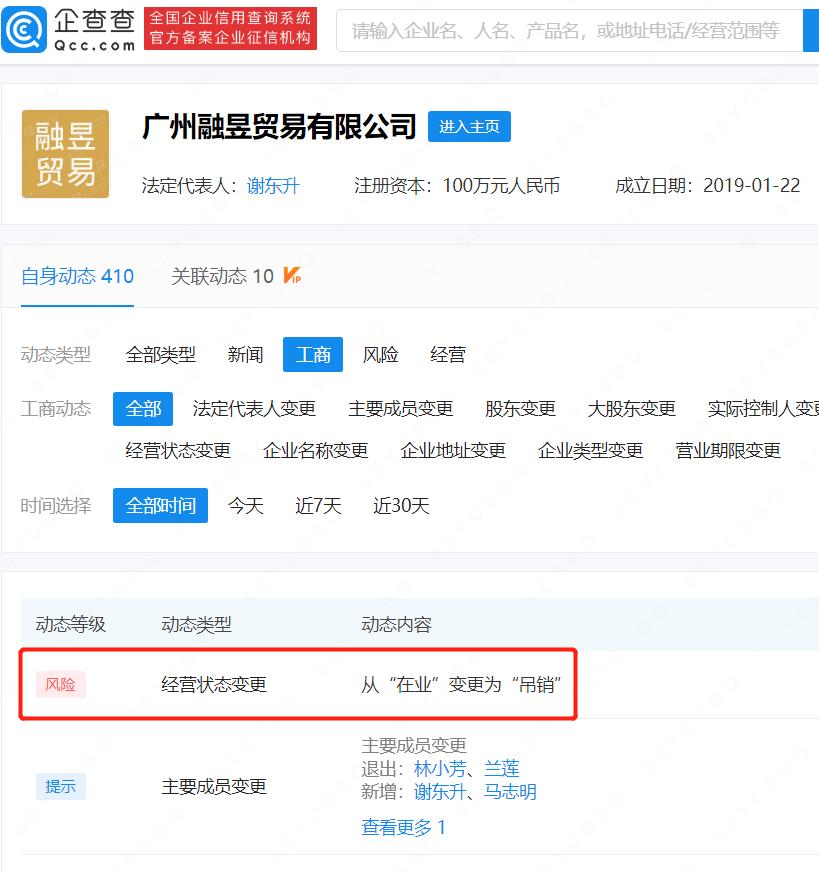Click the 融昱贸易 company logo

[x=65, y=153]
